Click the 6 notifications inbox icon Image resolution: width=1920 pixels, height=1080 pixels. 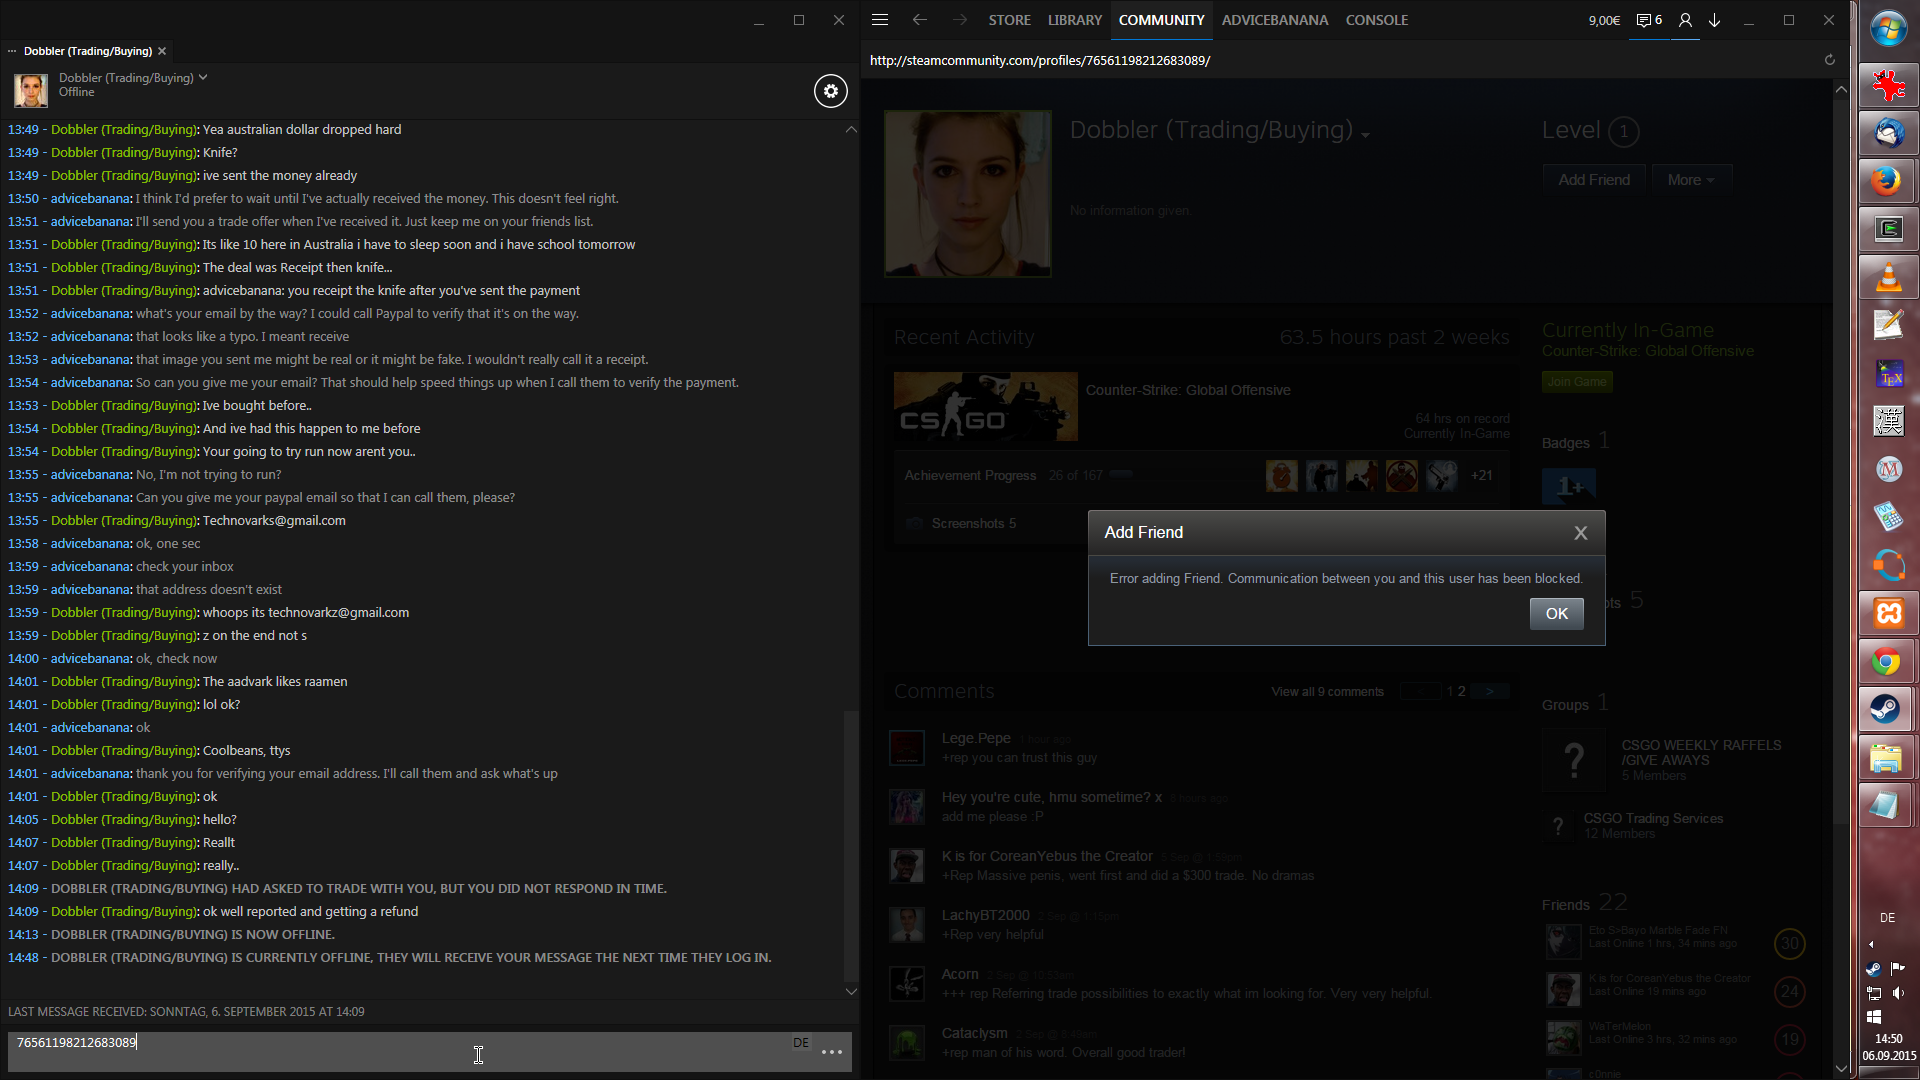click(1649, 20)
